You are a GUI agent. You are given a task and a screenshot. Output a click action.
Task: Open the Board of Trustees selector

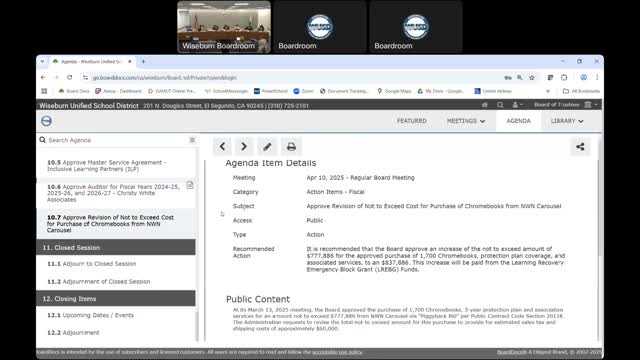[x=566, y=105]
